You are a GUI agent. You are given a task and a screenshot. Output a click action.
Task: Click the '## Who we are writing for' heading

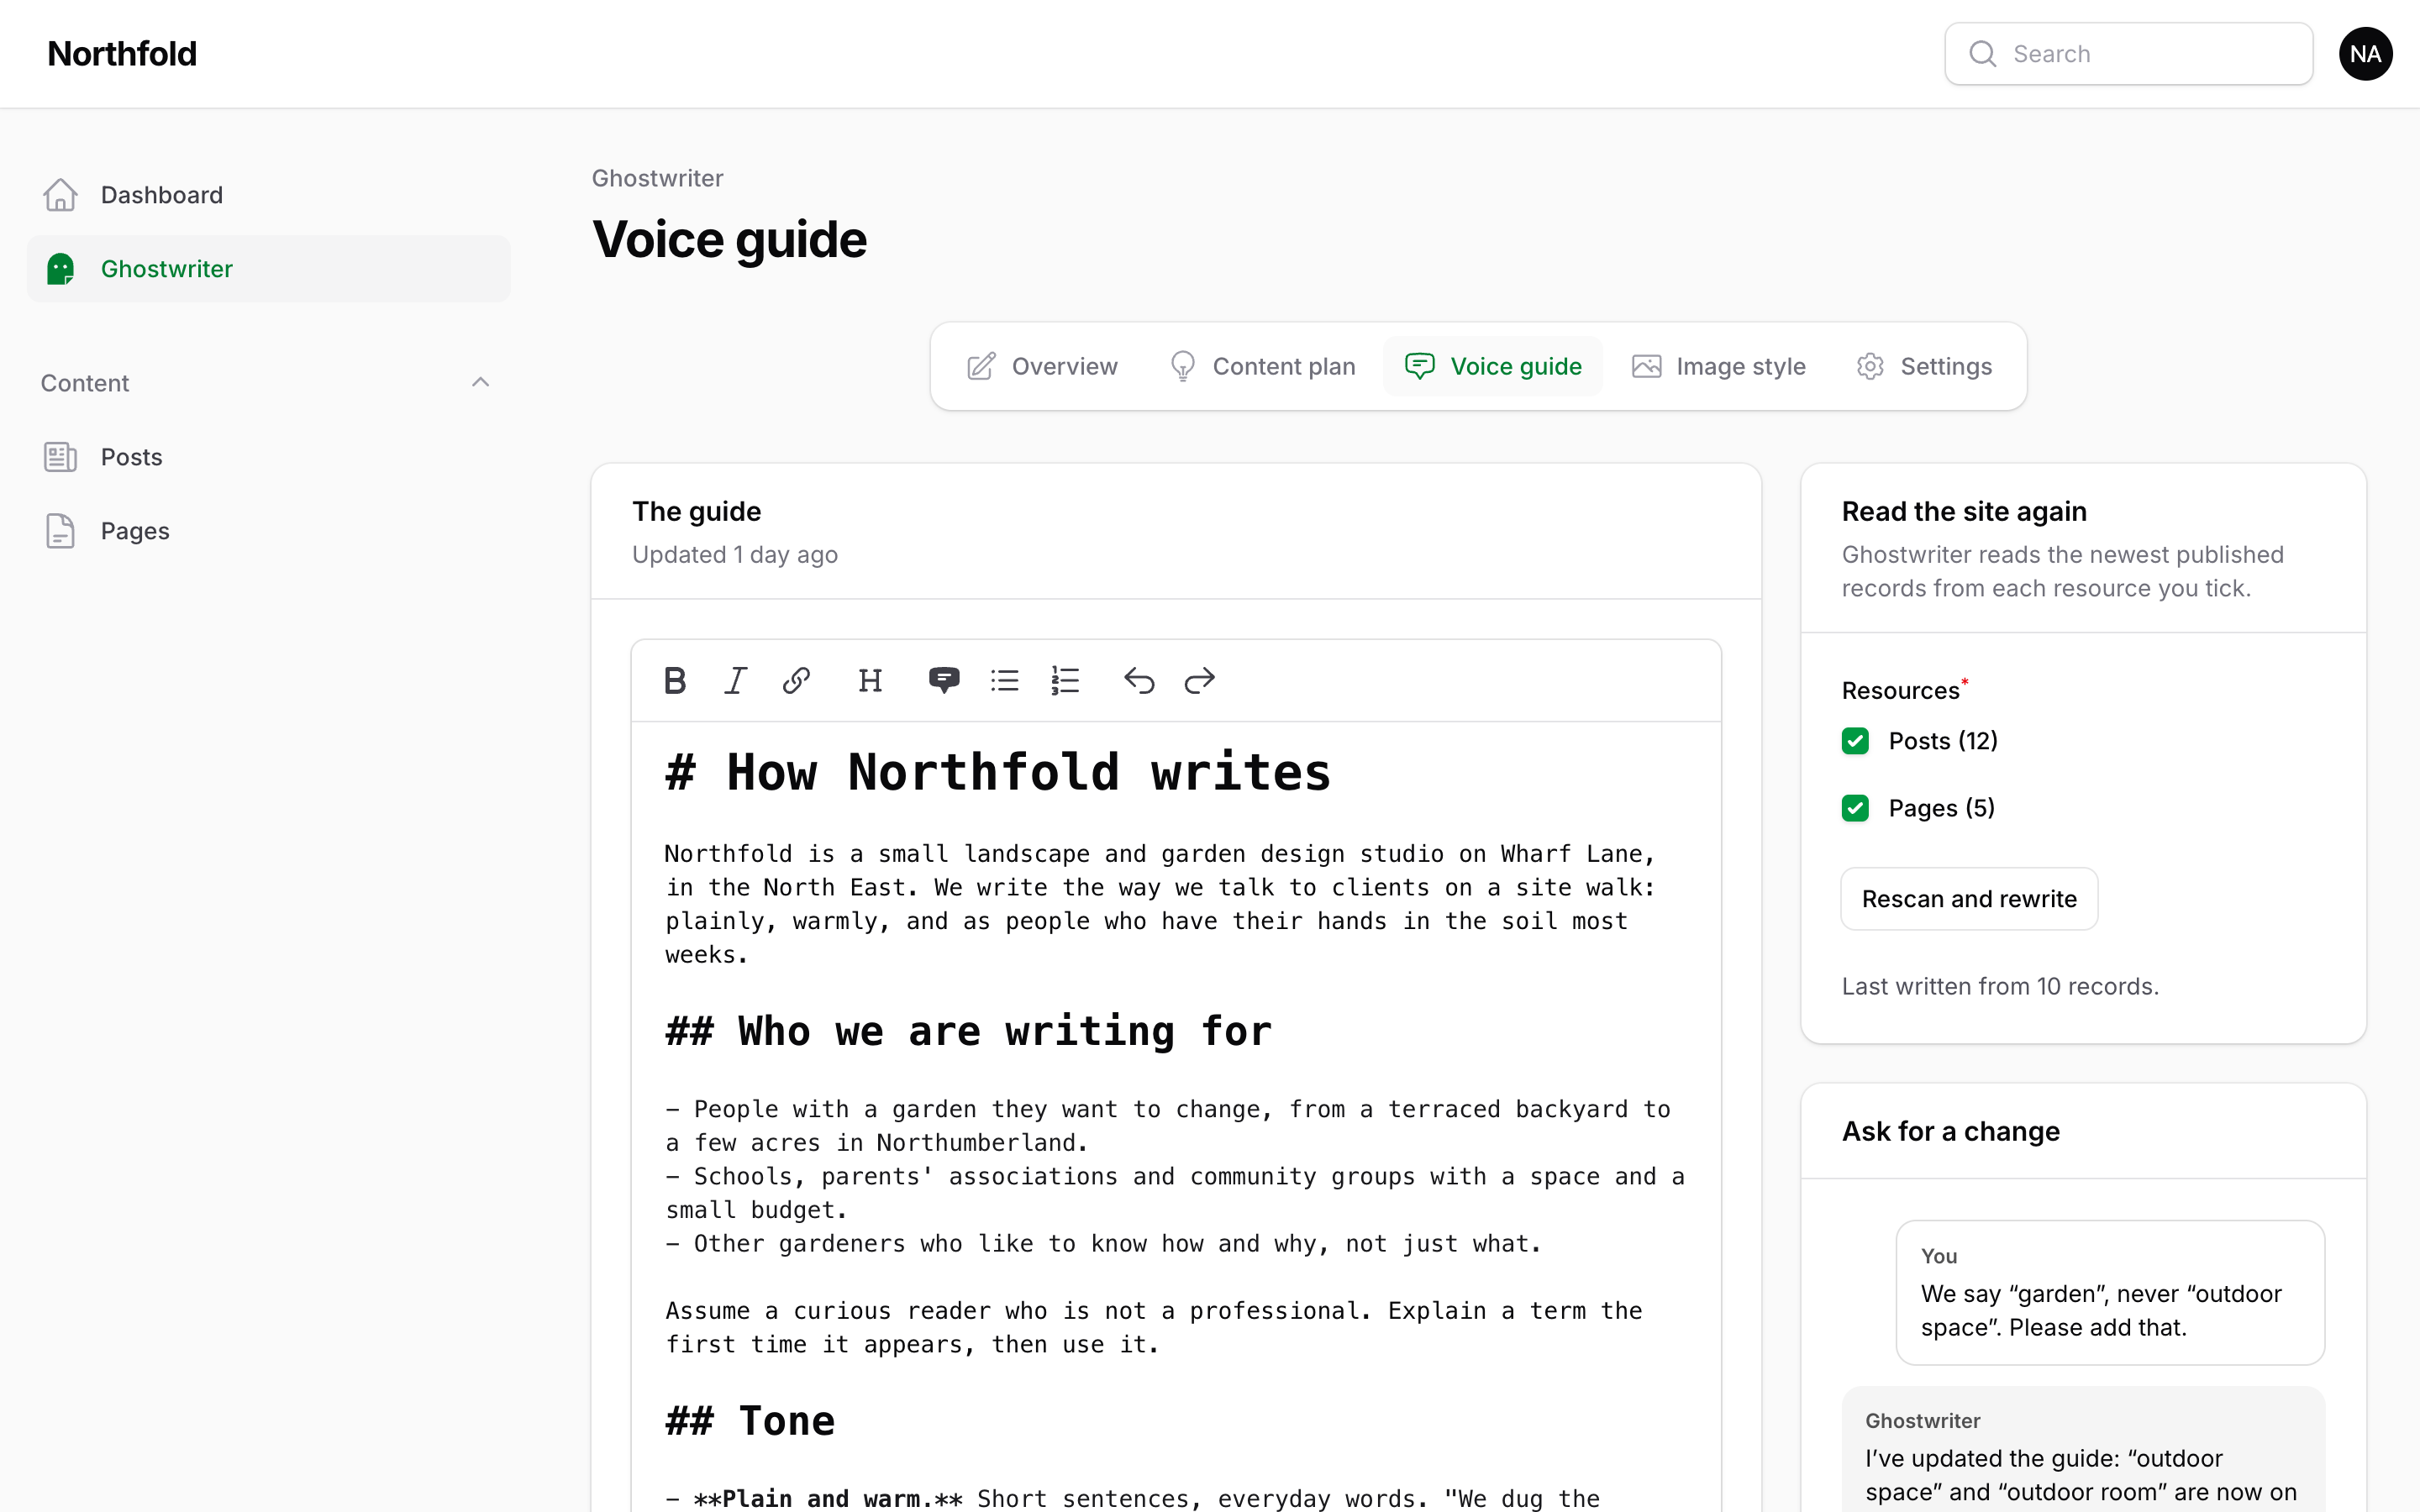click(x=968, y=1031)
